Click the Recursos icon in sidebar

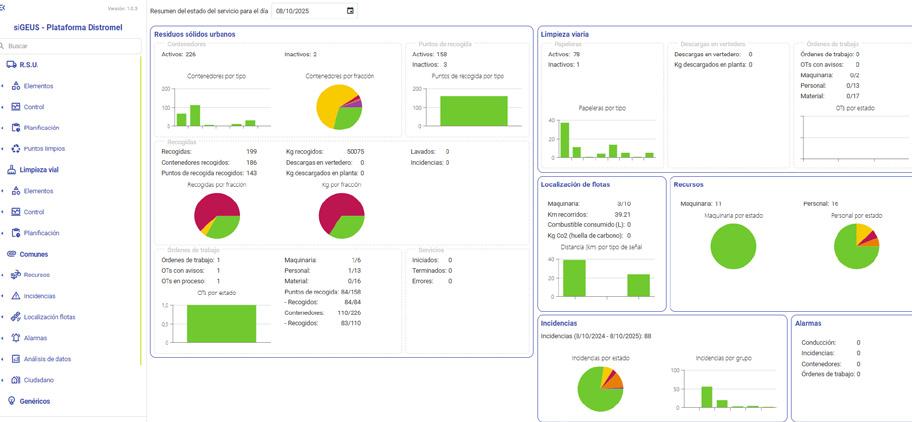point(16,275)
